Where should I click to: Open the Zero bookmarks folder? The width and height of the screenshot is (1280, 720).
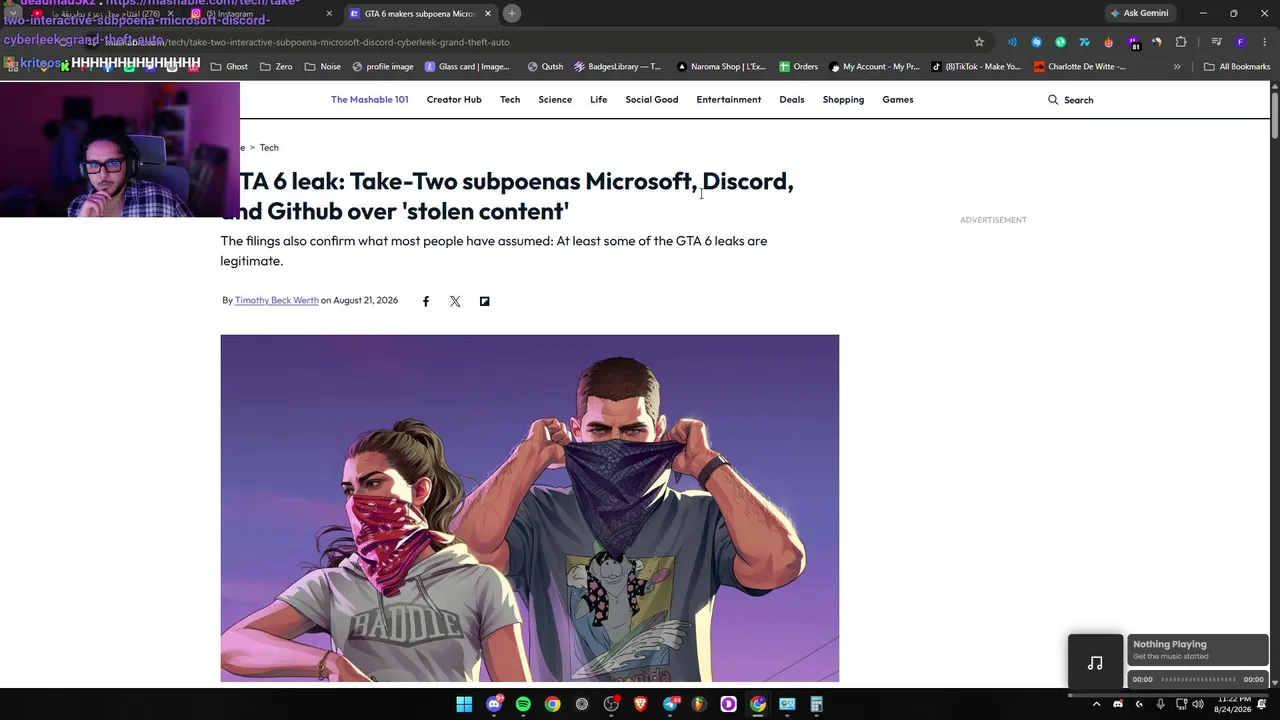pyautogui.click(x=276, y=67)
